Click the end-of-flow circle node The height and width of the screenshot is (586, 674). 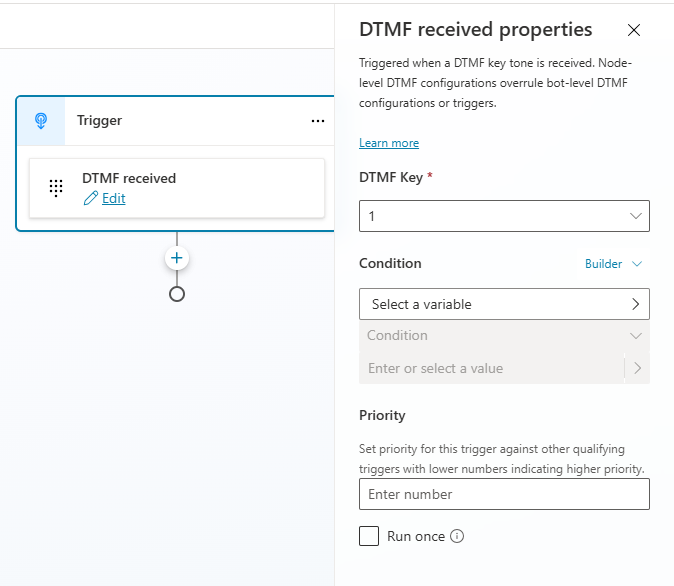[x=177, y=294]
